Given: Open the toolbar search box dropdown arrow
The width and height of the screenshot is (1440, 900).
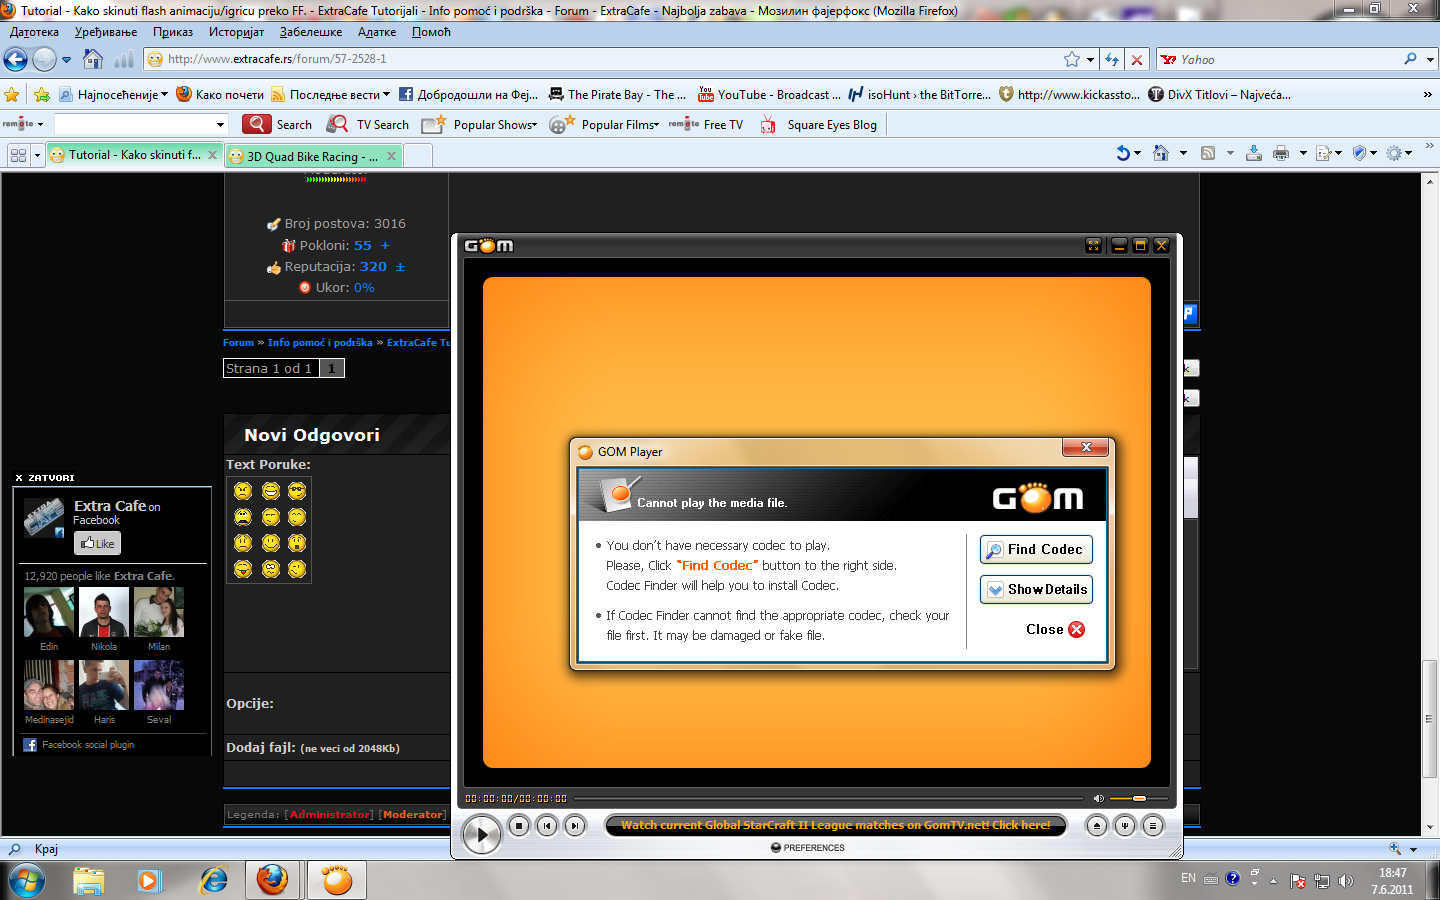Looking at the screenshot, I should point(221,125).
